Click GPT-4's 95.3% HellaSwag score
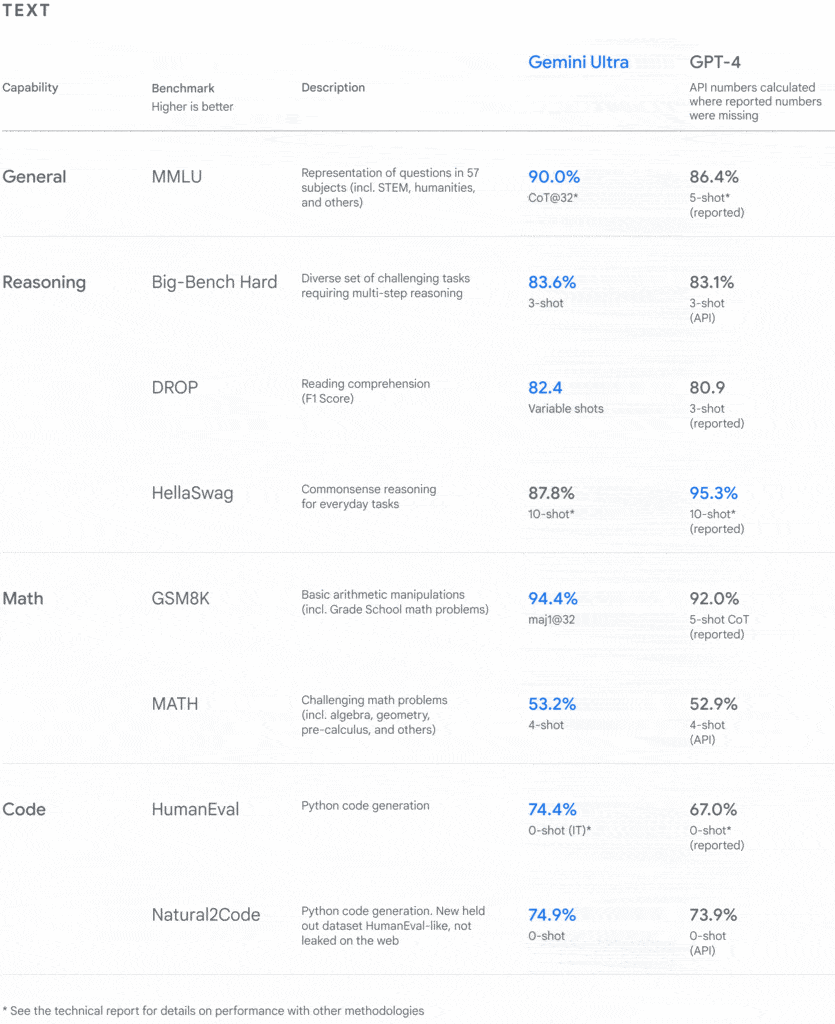Viewport: 835px width, 1024px height. click(714, 493)
